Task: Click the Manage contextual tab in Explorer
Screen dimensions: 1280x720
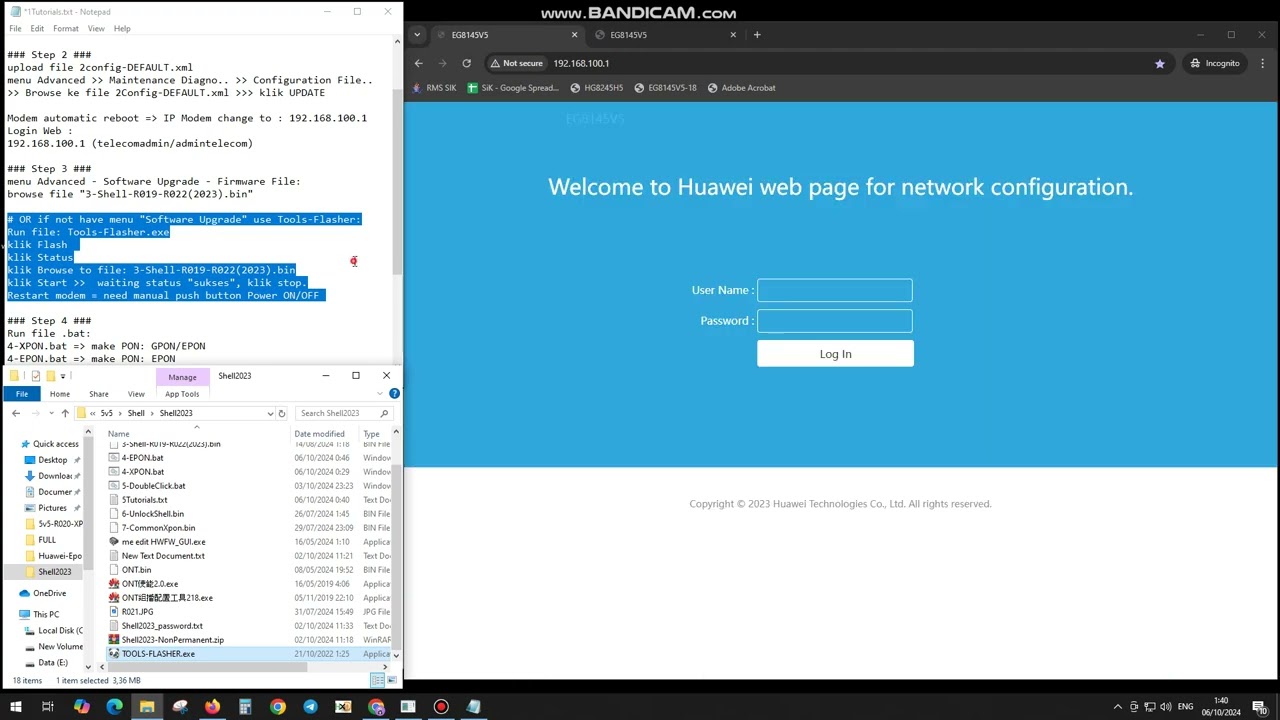Action: pyautogui.click(x=182, y=377)
